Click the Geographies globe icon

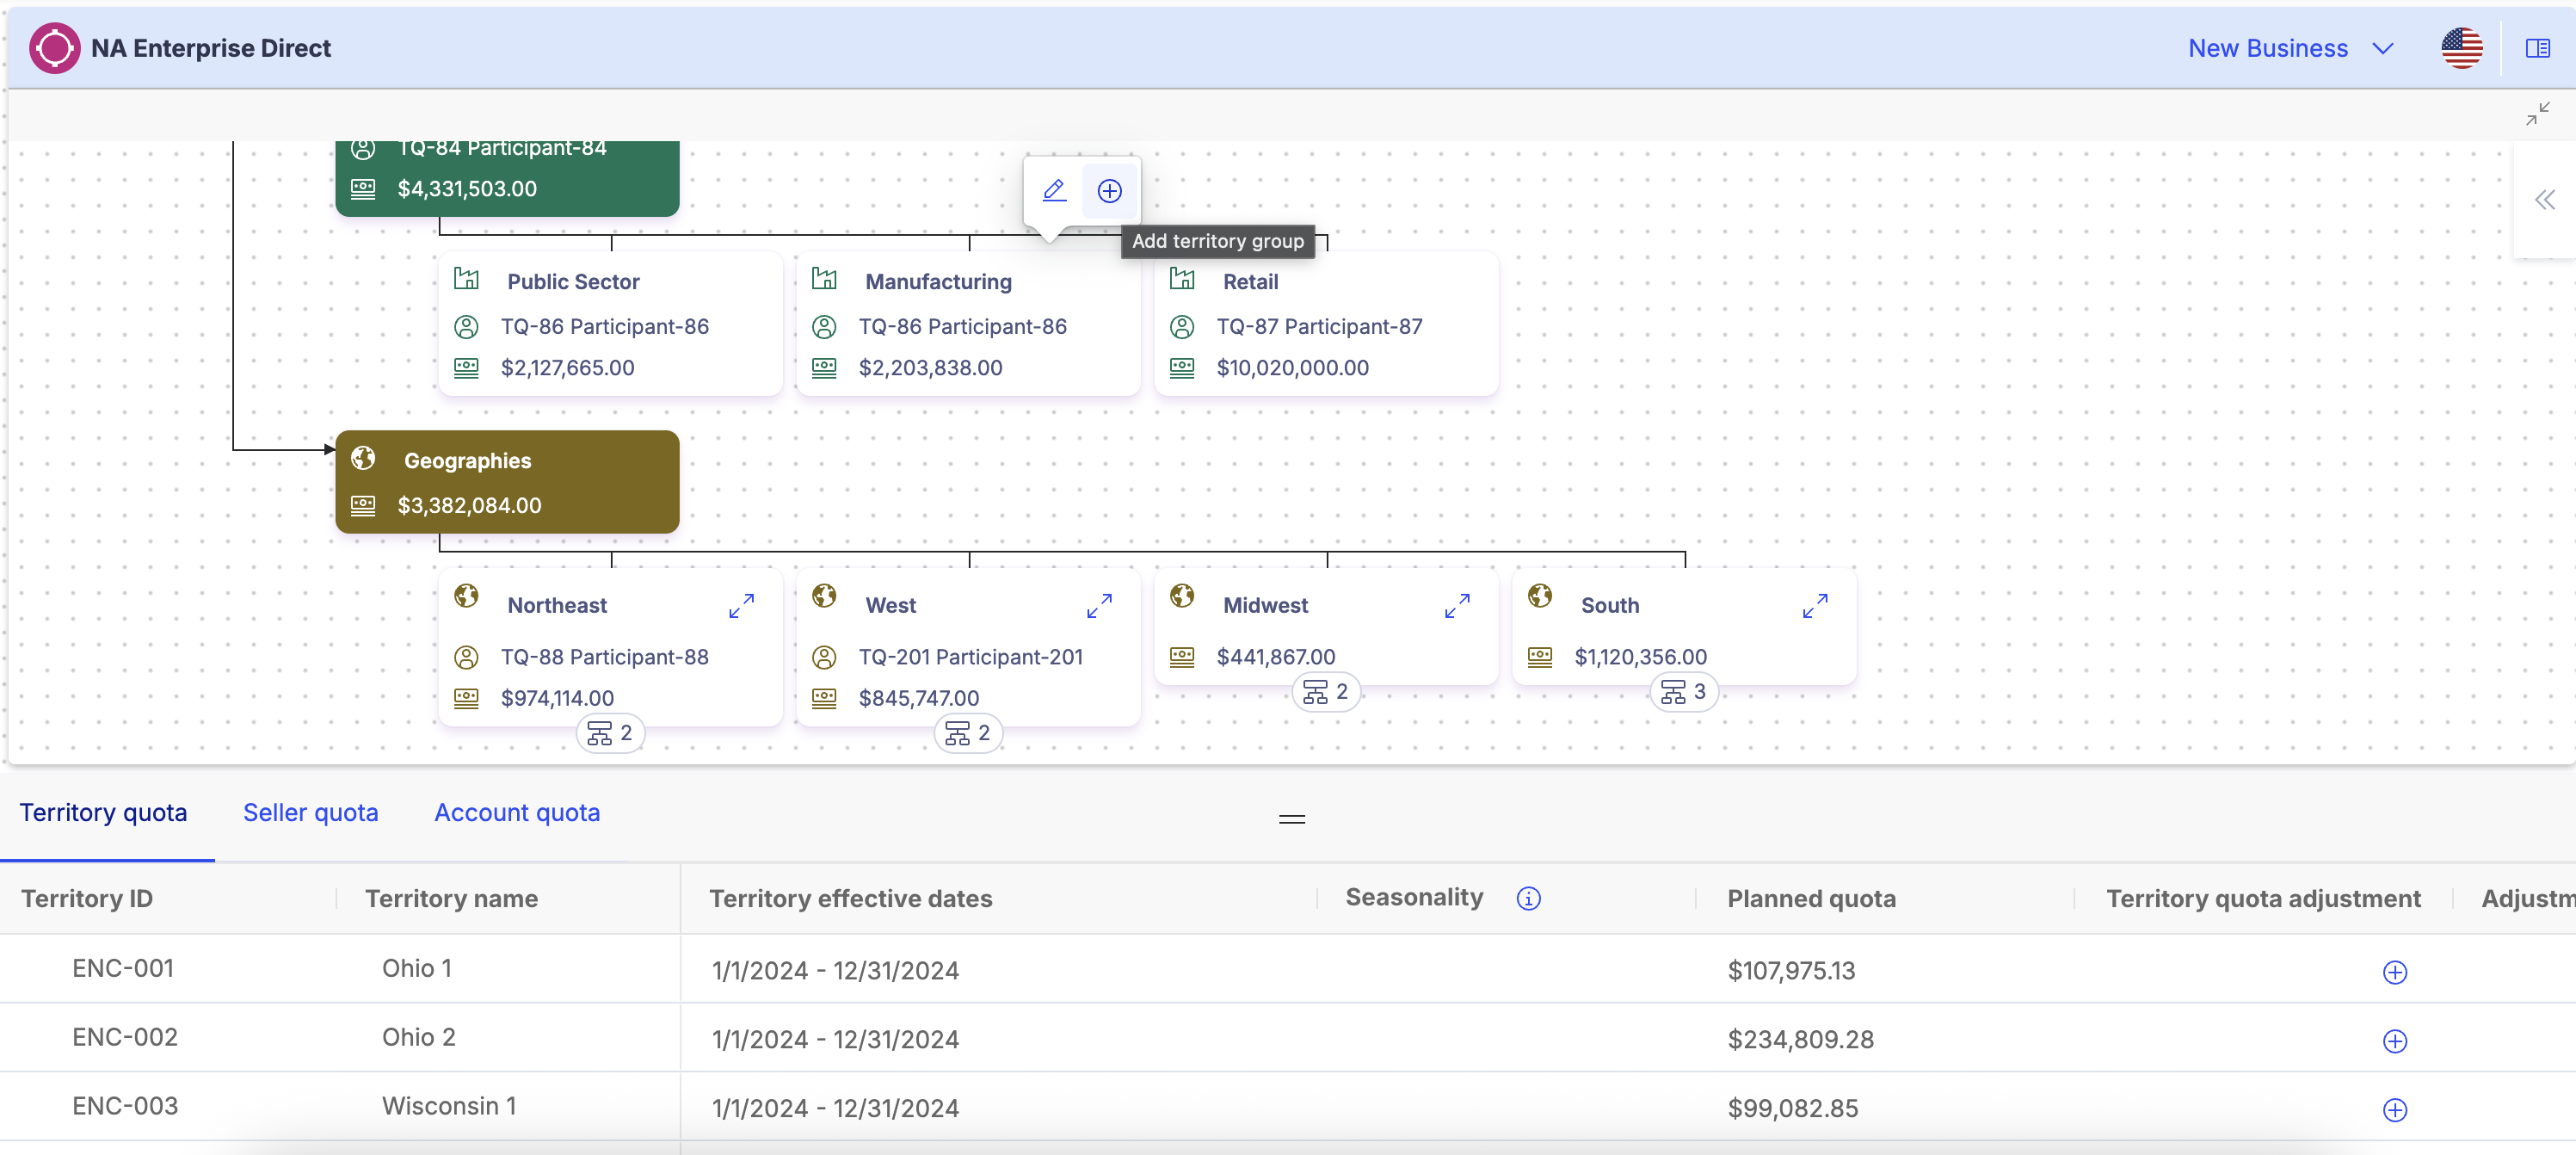(363, 458)
